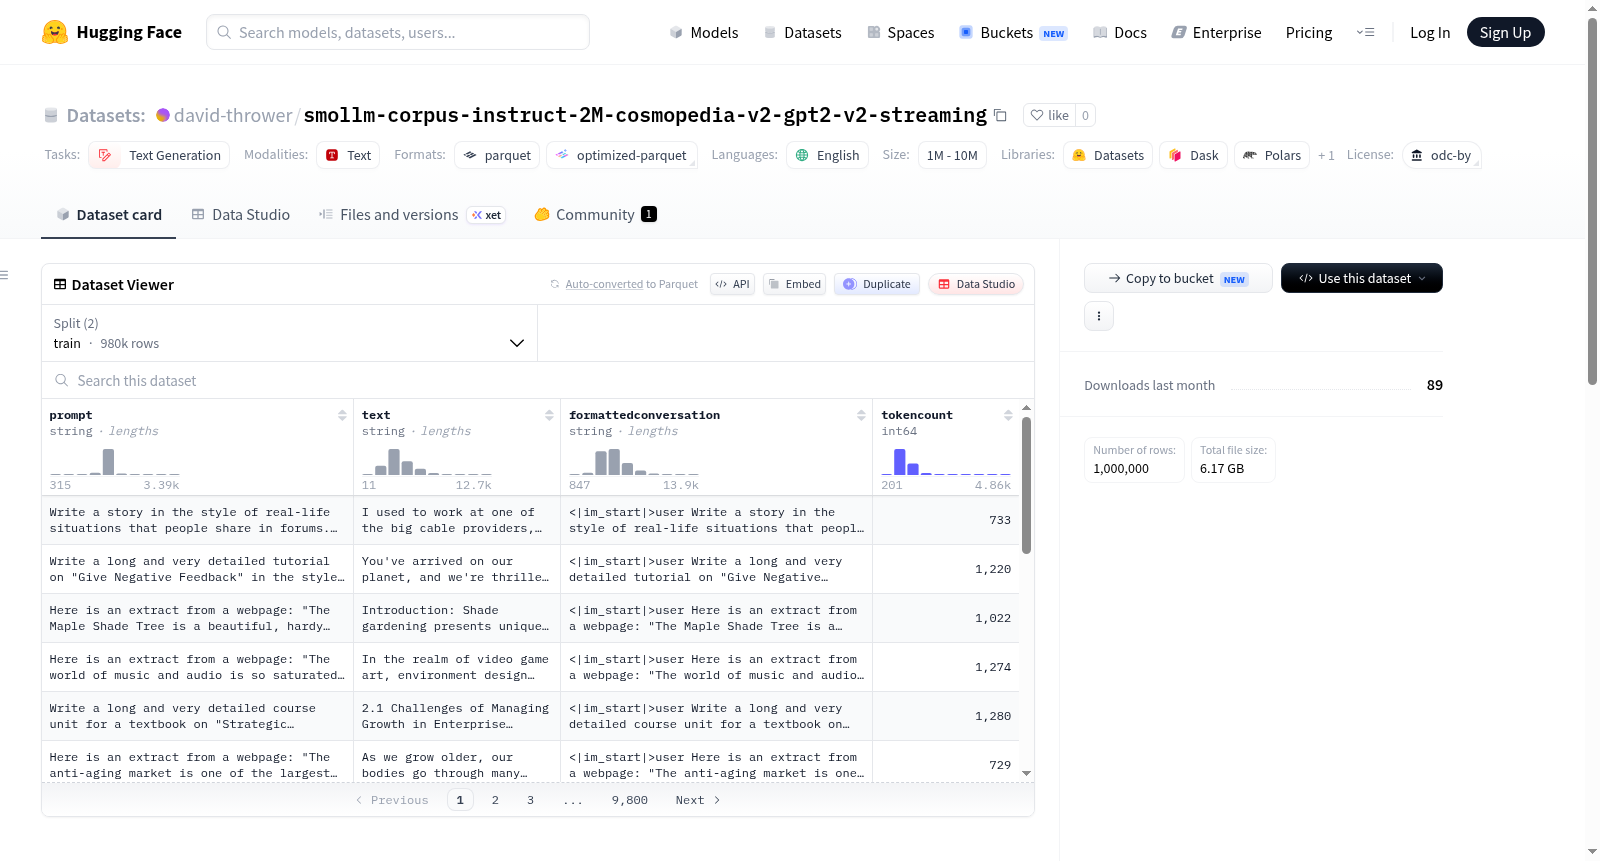
Task: Copy dataset to bucket
Action: (x=1178, y=278)
